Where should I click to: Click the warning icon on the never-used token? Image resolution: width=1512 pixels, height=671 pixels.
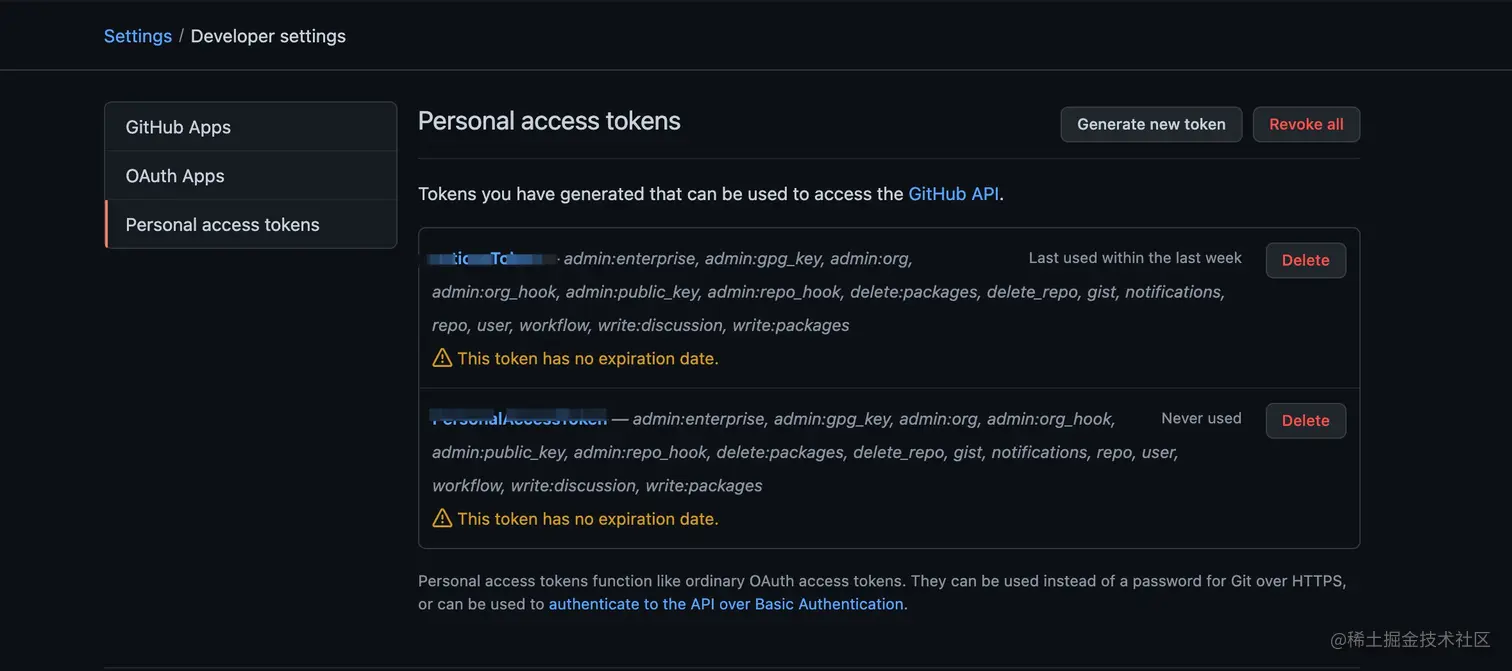(442, 518)
